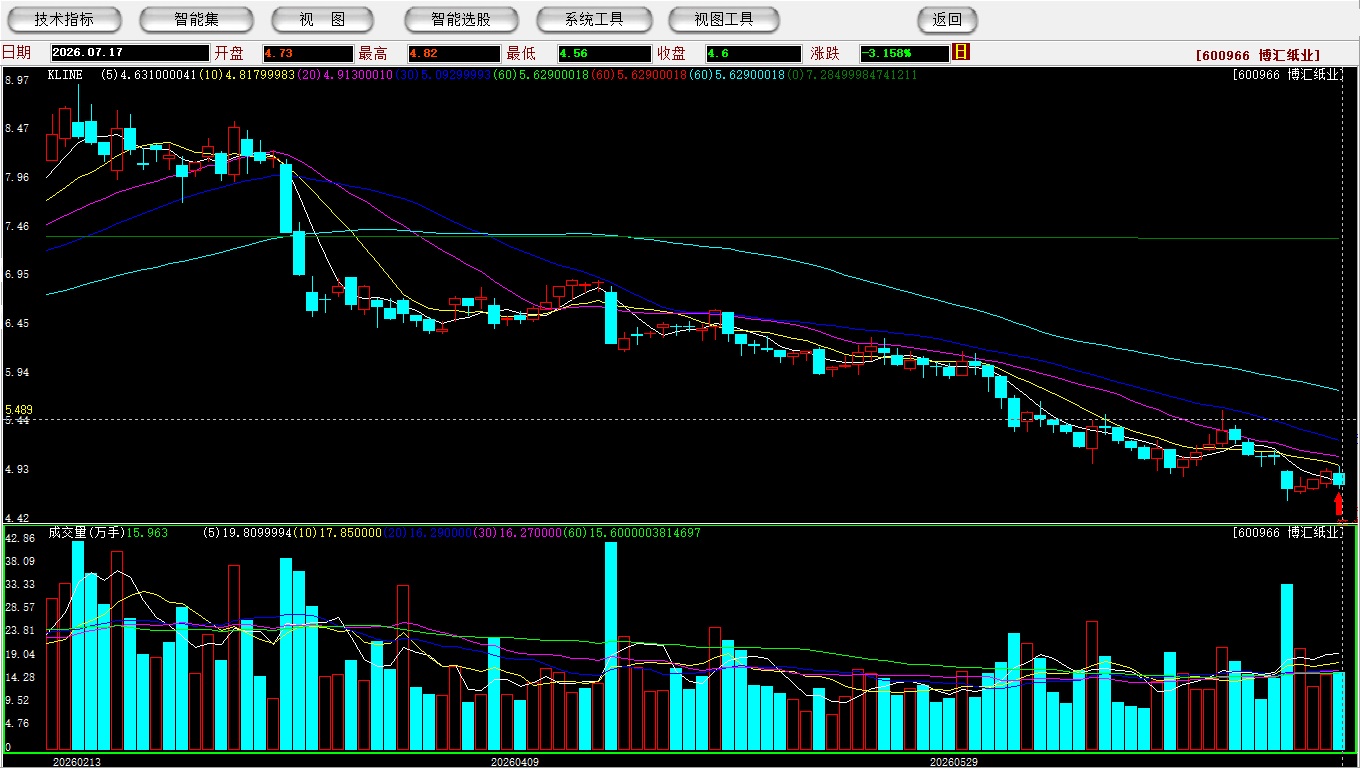Click the 成交量(万手) volume label
1360x768 pixels.
point(87,533)
